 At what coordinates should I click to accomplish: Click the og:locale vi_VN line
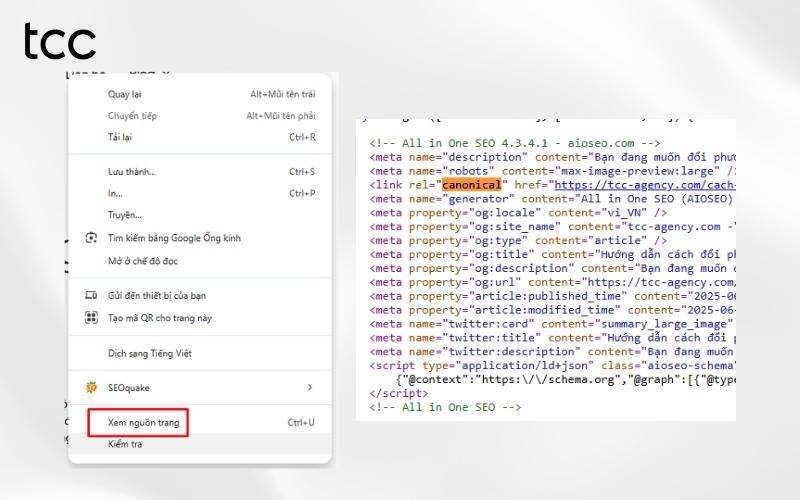pyautogui.click(x=518, y=212)
